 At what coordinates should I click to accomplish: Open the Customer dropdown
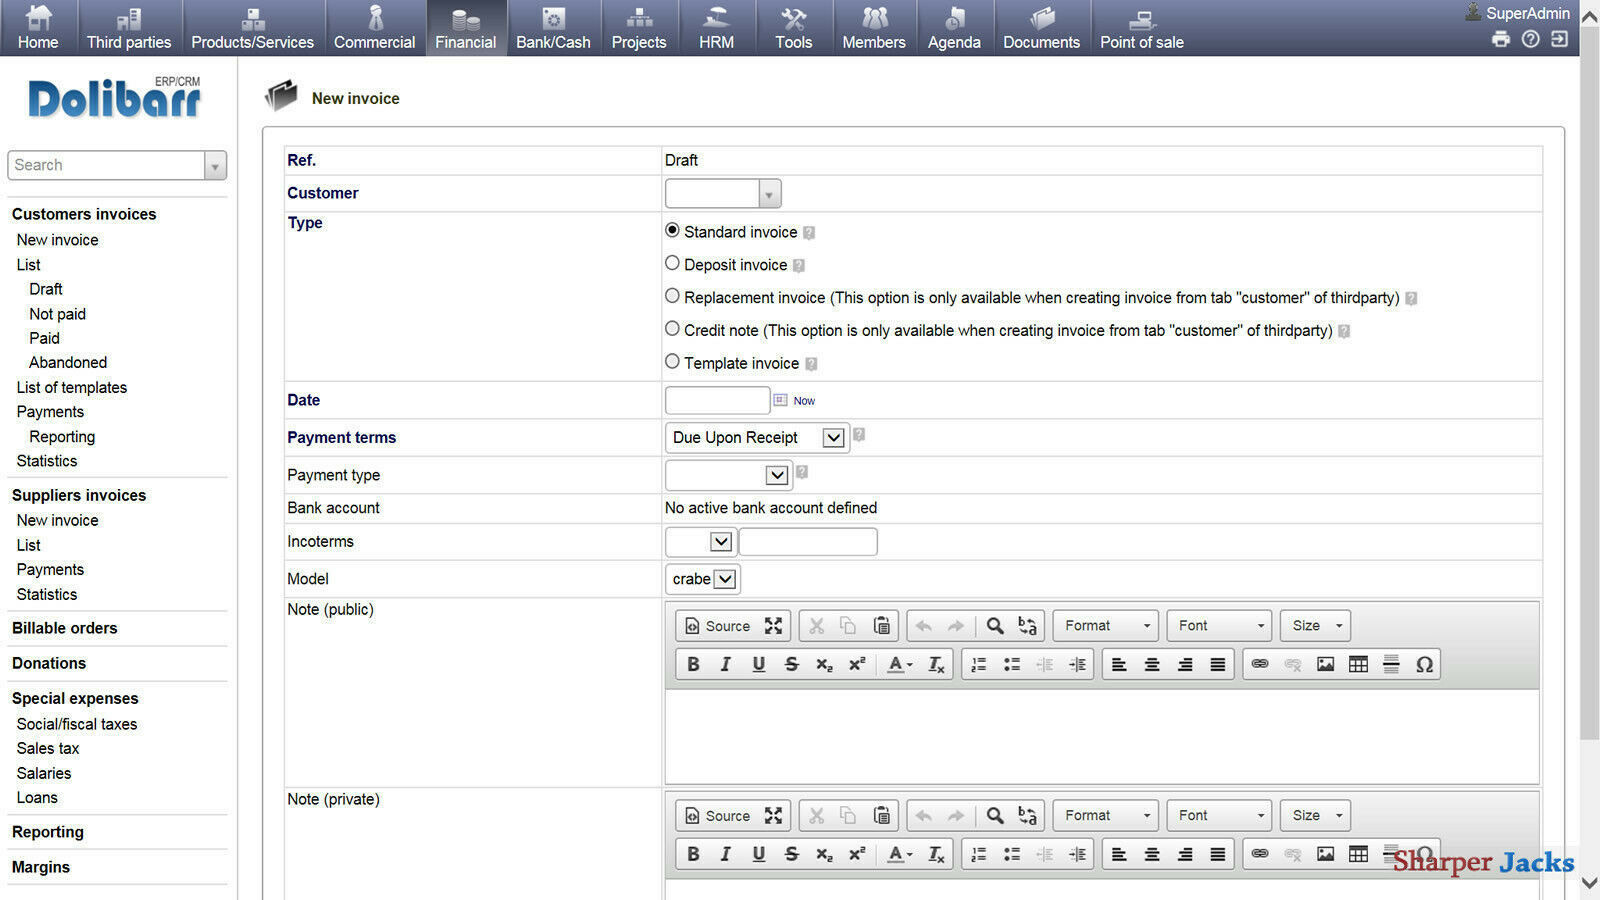tap(723, 193)
